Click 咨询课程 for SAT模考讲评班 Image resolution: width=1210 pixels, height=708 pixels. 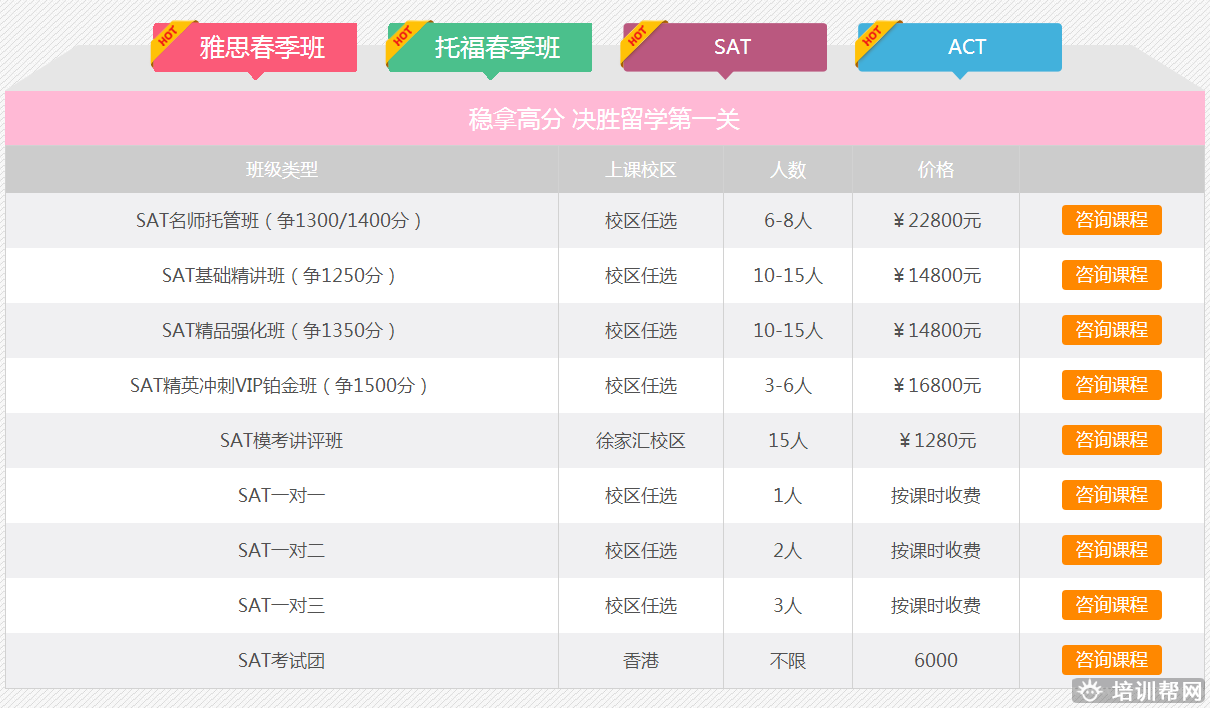1112,440
